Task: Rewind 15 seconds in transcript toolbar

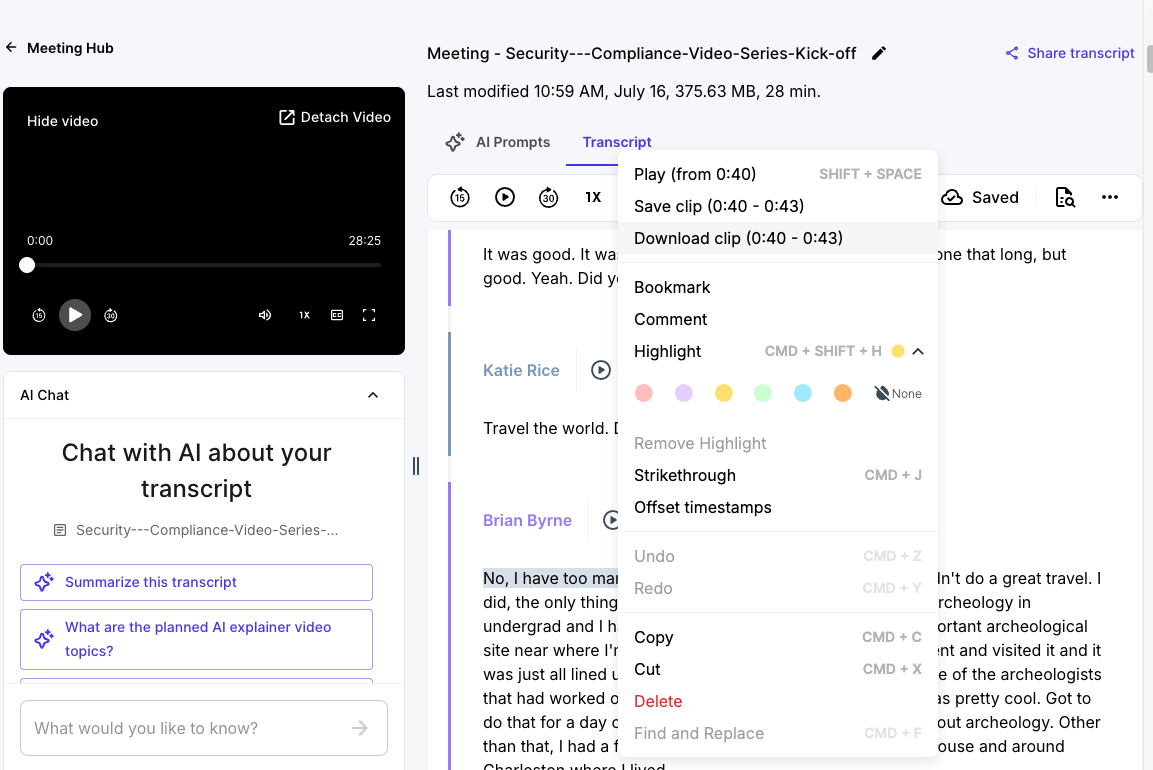Action: [459, 198]
